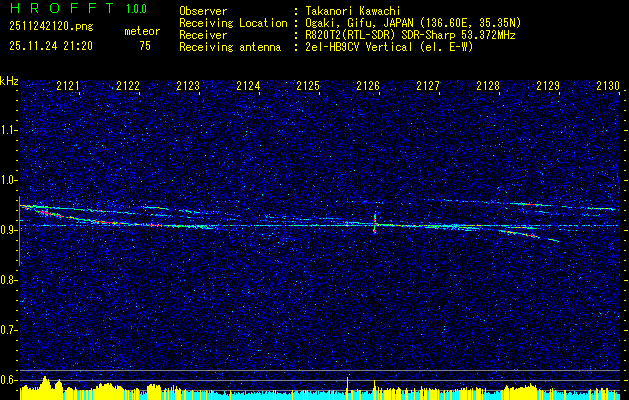The image size is (629, 400).
Task: Click the R820T2(RTL-SDR) SDR-Sharp 53.372MHz text
Action: (410, 35)
